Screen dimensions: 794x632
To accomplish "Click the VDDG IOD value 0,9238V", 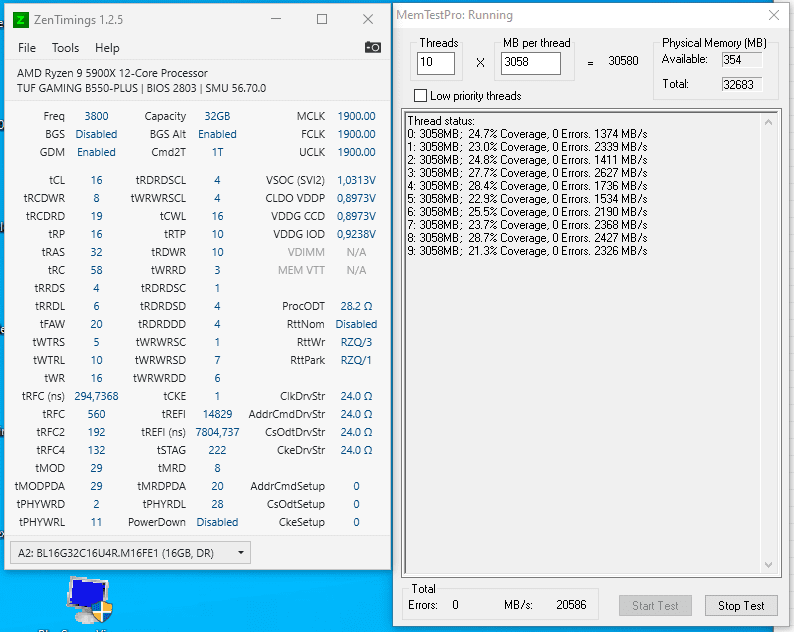I will tap(356, 234).
